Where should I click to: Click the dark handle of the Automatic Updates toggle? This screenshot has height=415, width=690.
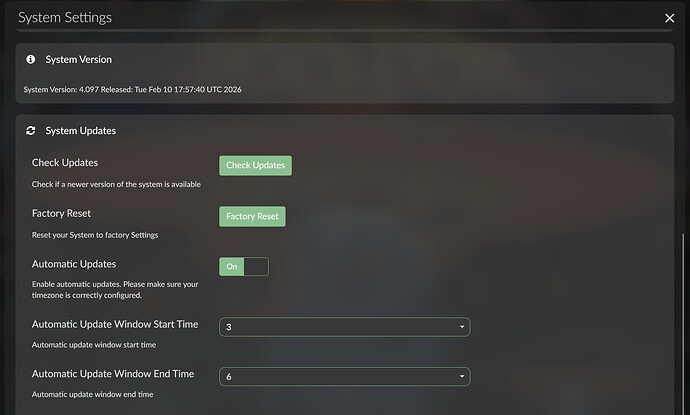pos(256,267)
